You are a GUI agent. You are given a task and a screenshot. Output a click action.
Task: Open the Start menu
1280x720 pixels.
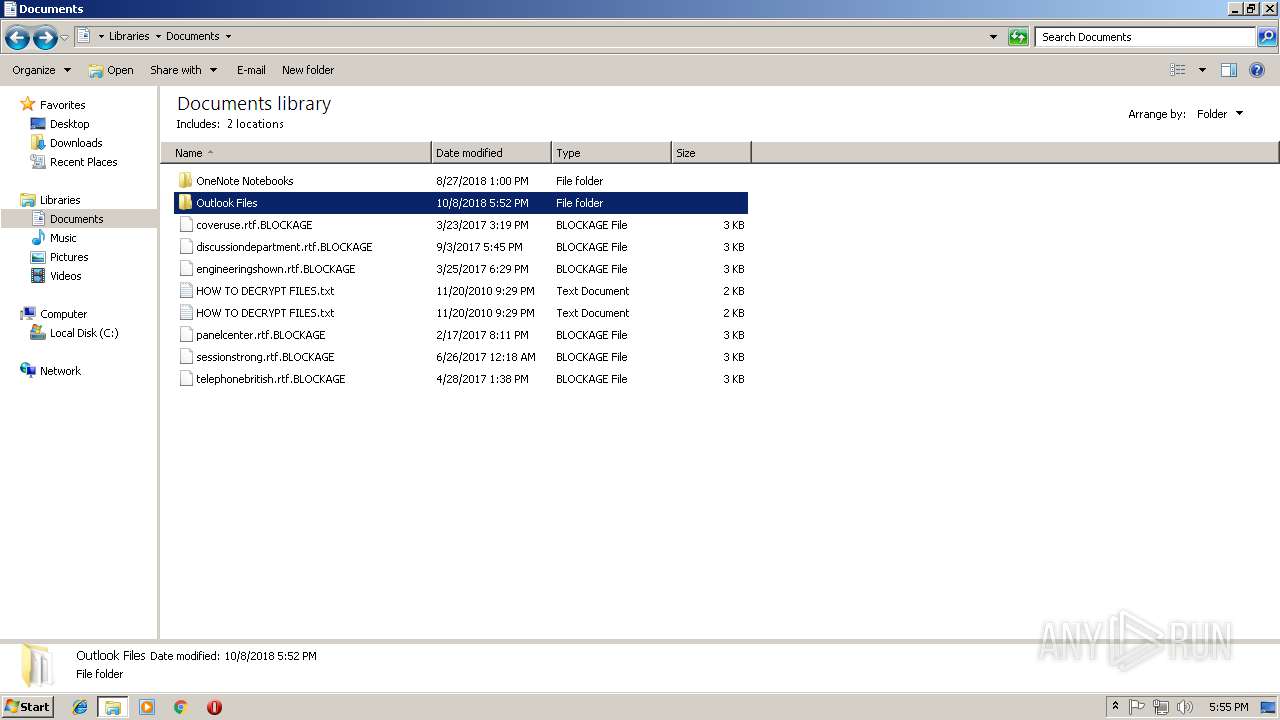point(27,707)
